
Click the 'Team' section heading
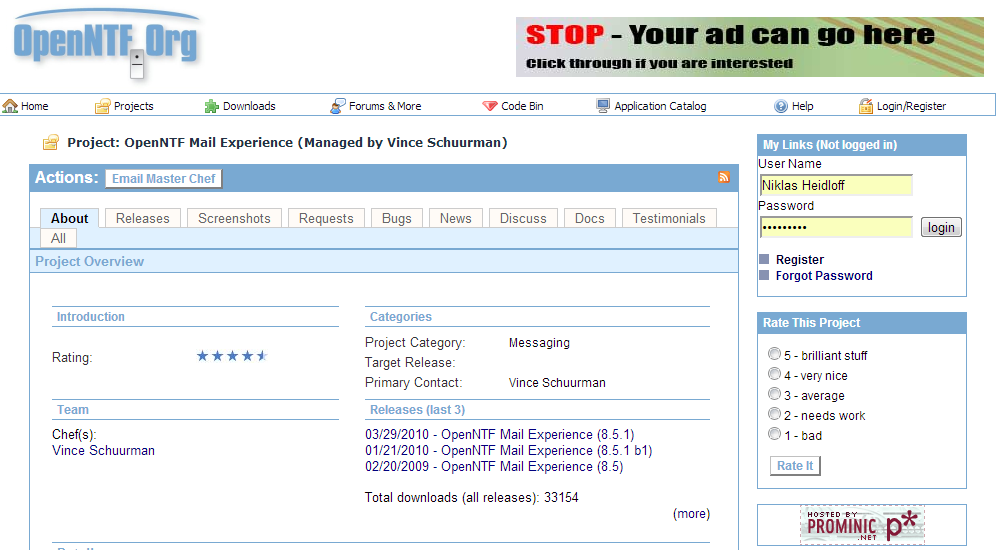point(73,409)
